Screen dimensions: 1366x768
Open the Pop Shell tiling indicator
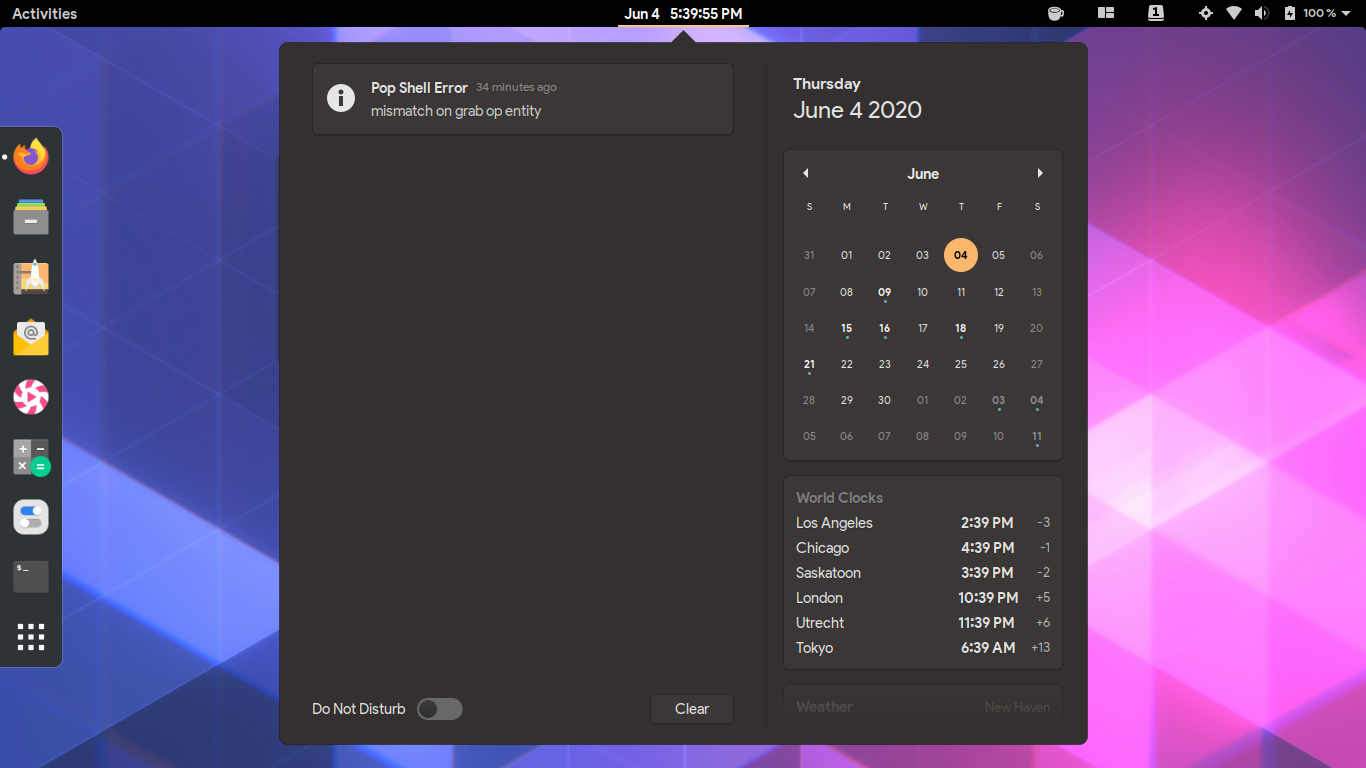pos(1106,13)
